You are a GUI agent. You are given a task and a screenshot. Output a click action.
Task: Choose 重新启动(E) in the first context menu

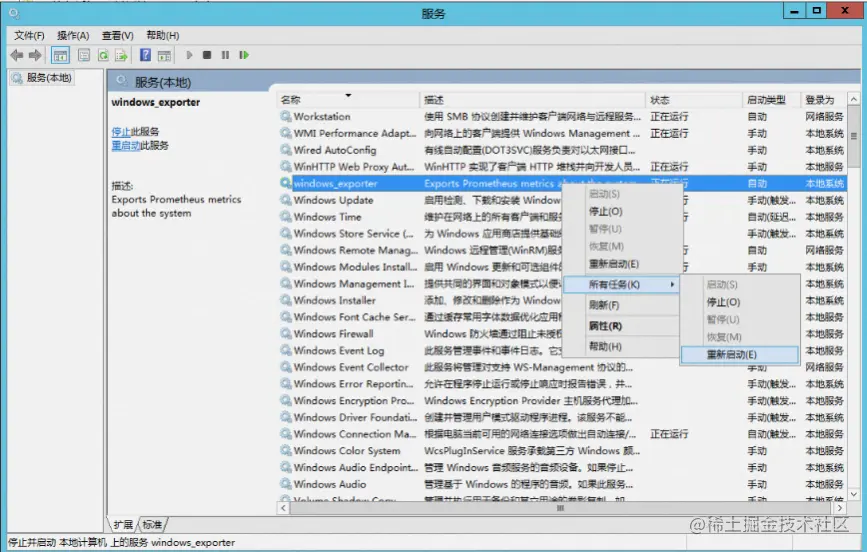621,264
